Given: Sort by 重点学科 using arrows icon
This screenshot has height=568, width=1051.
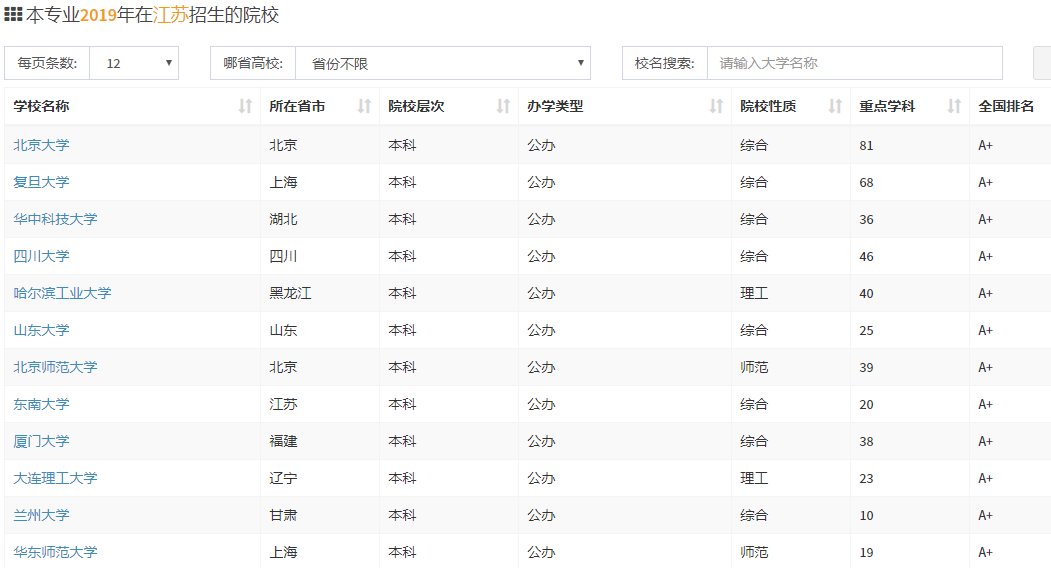Looking at the screenshot, I should pyautogui.click(x=954, y=106).
